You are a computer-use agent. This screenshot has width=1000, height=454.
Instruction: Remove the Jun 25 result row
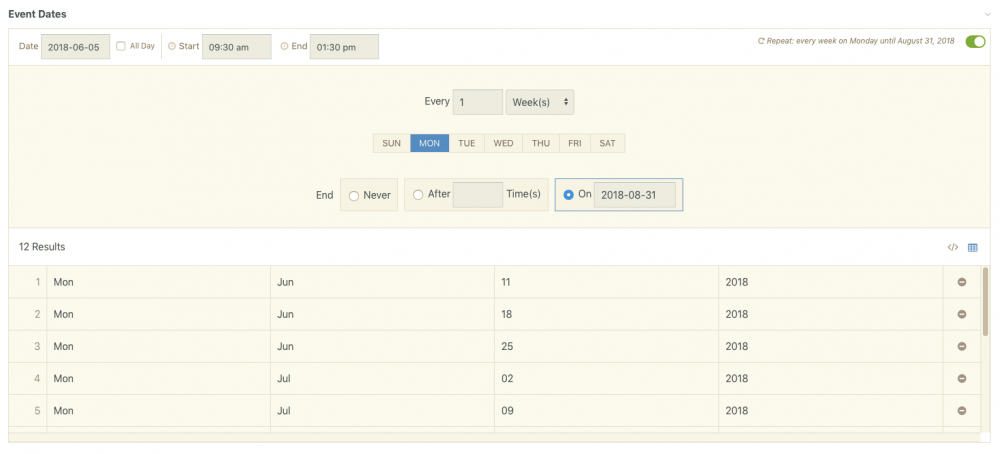(962, 346)
